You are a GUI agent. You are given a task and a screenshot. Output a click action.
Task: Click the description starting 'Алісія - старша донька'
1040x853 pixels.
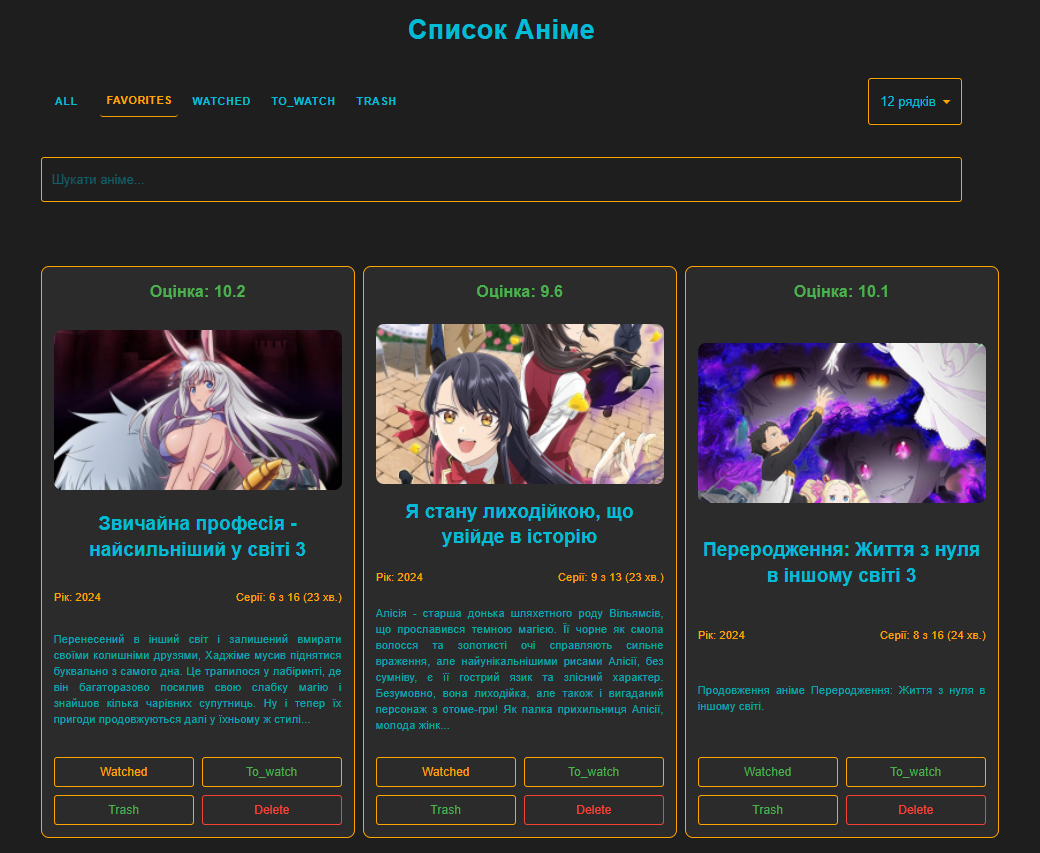(x=520, y=669)
